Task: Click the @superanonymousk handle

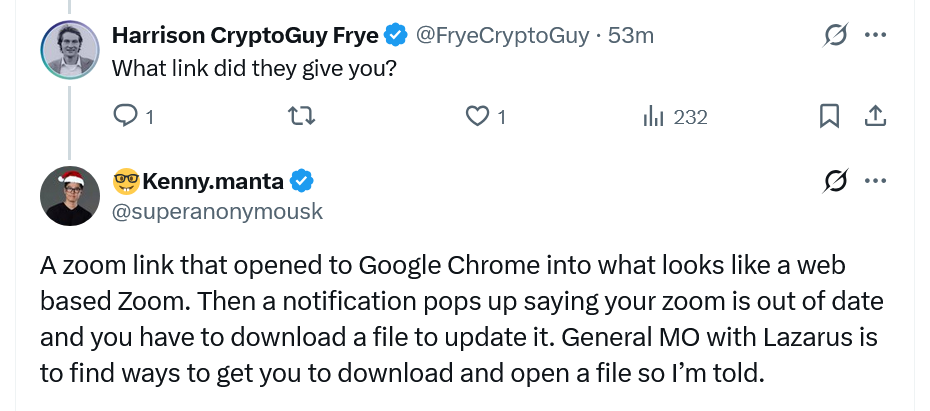Action: (x=217, y=211)
